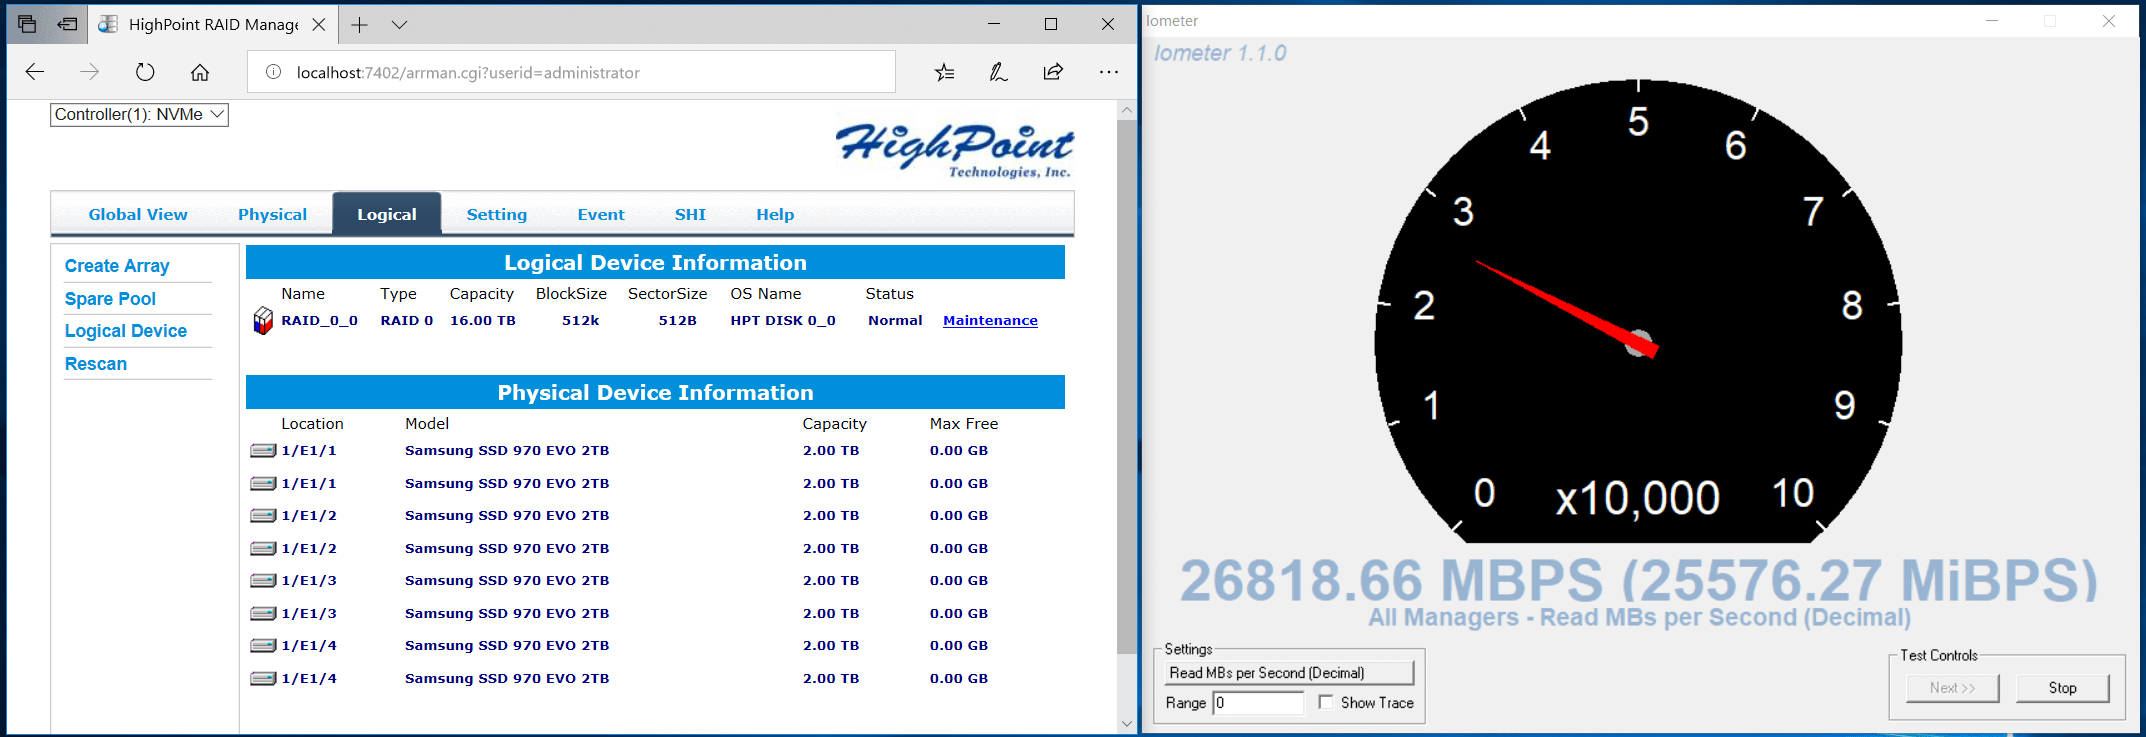The height and width of the screenshot is (737, 2146).
Task: Open the browser home page
Action: pos(200,72)
